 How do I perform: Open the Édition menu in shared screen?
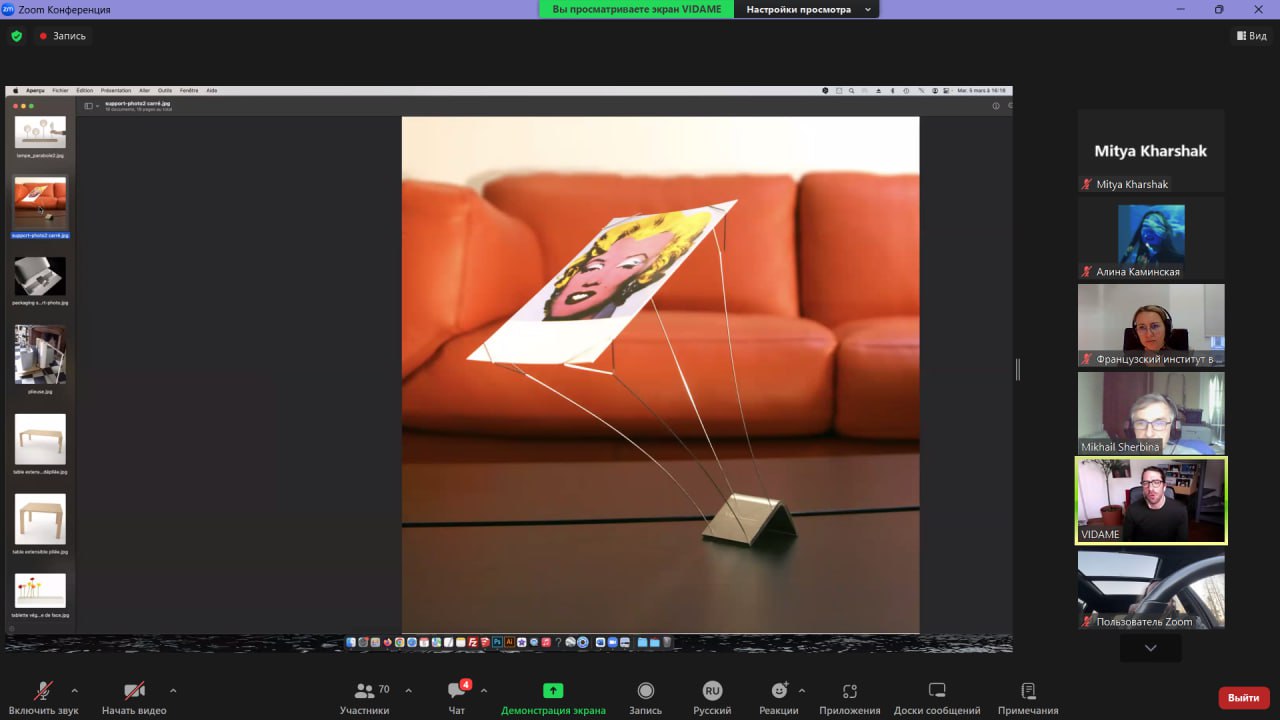point(85,90)
